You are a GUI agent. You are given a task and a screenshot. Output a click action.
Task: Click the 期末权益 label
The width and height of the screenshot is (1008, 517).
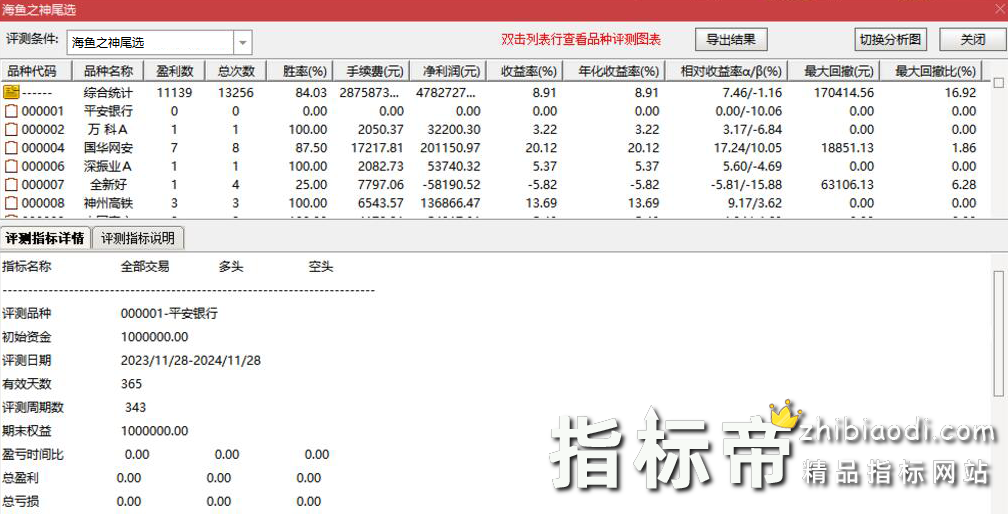tap(26, 431)
